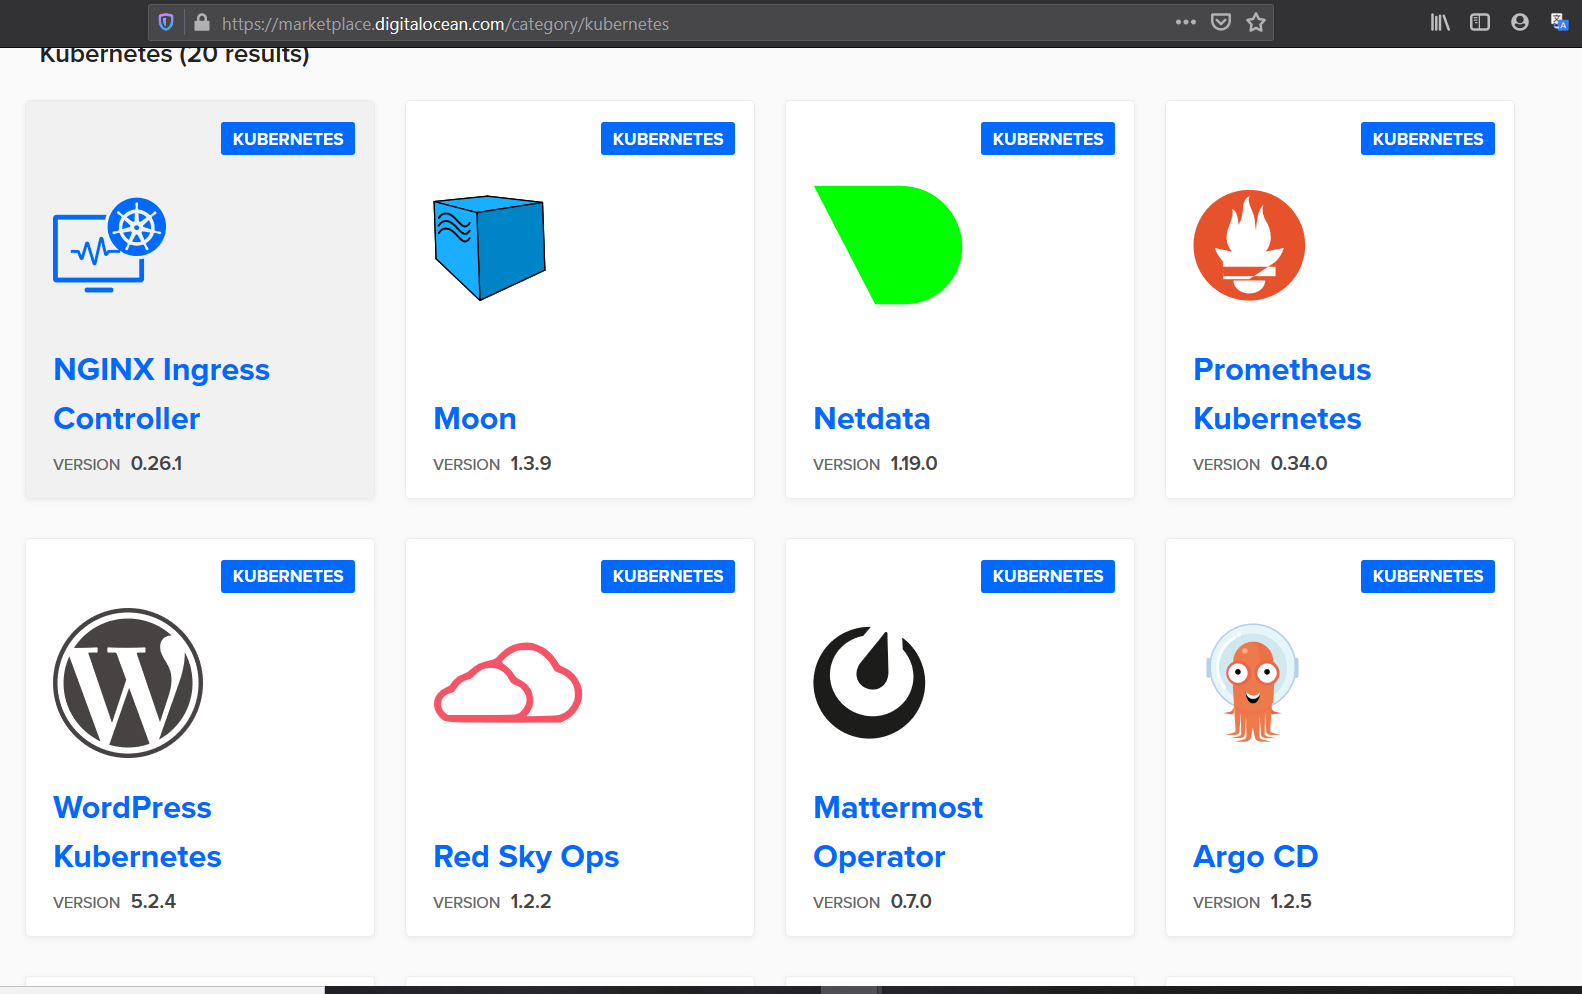The image size is (1582, 994).
Task: Open the page actions three-dot menu
Action: (1185, 22)
